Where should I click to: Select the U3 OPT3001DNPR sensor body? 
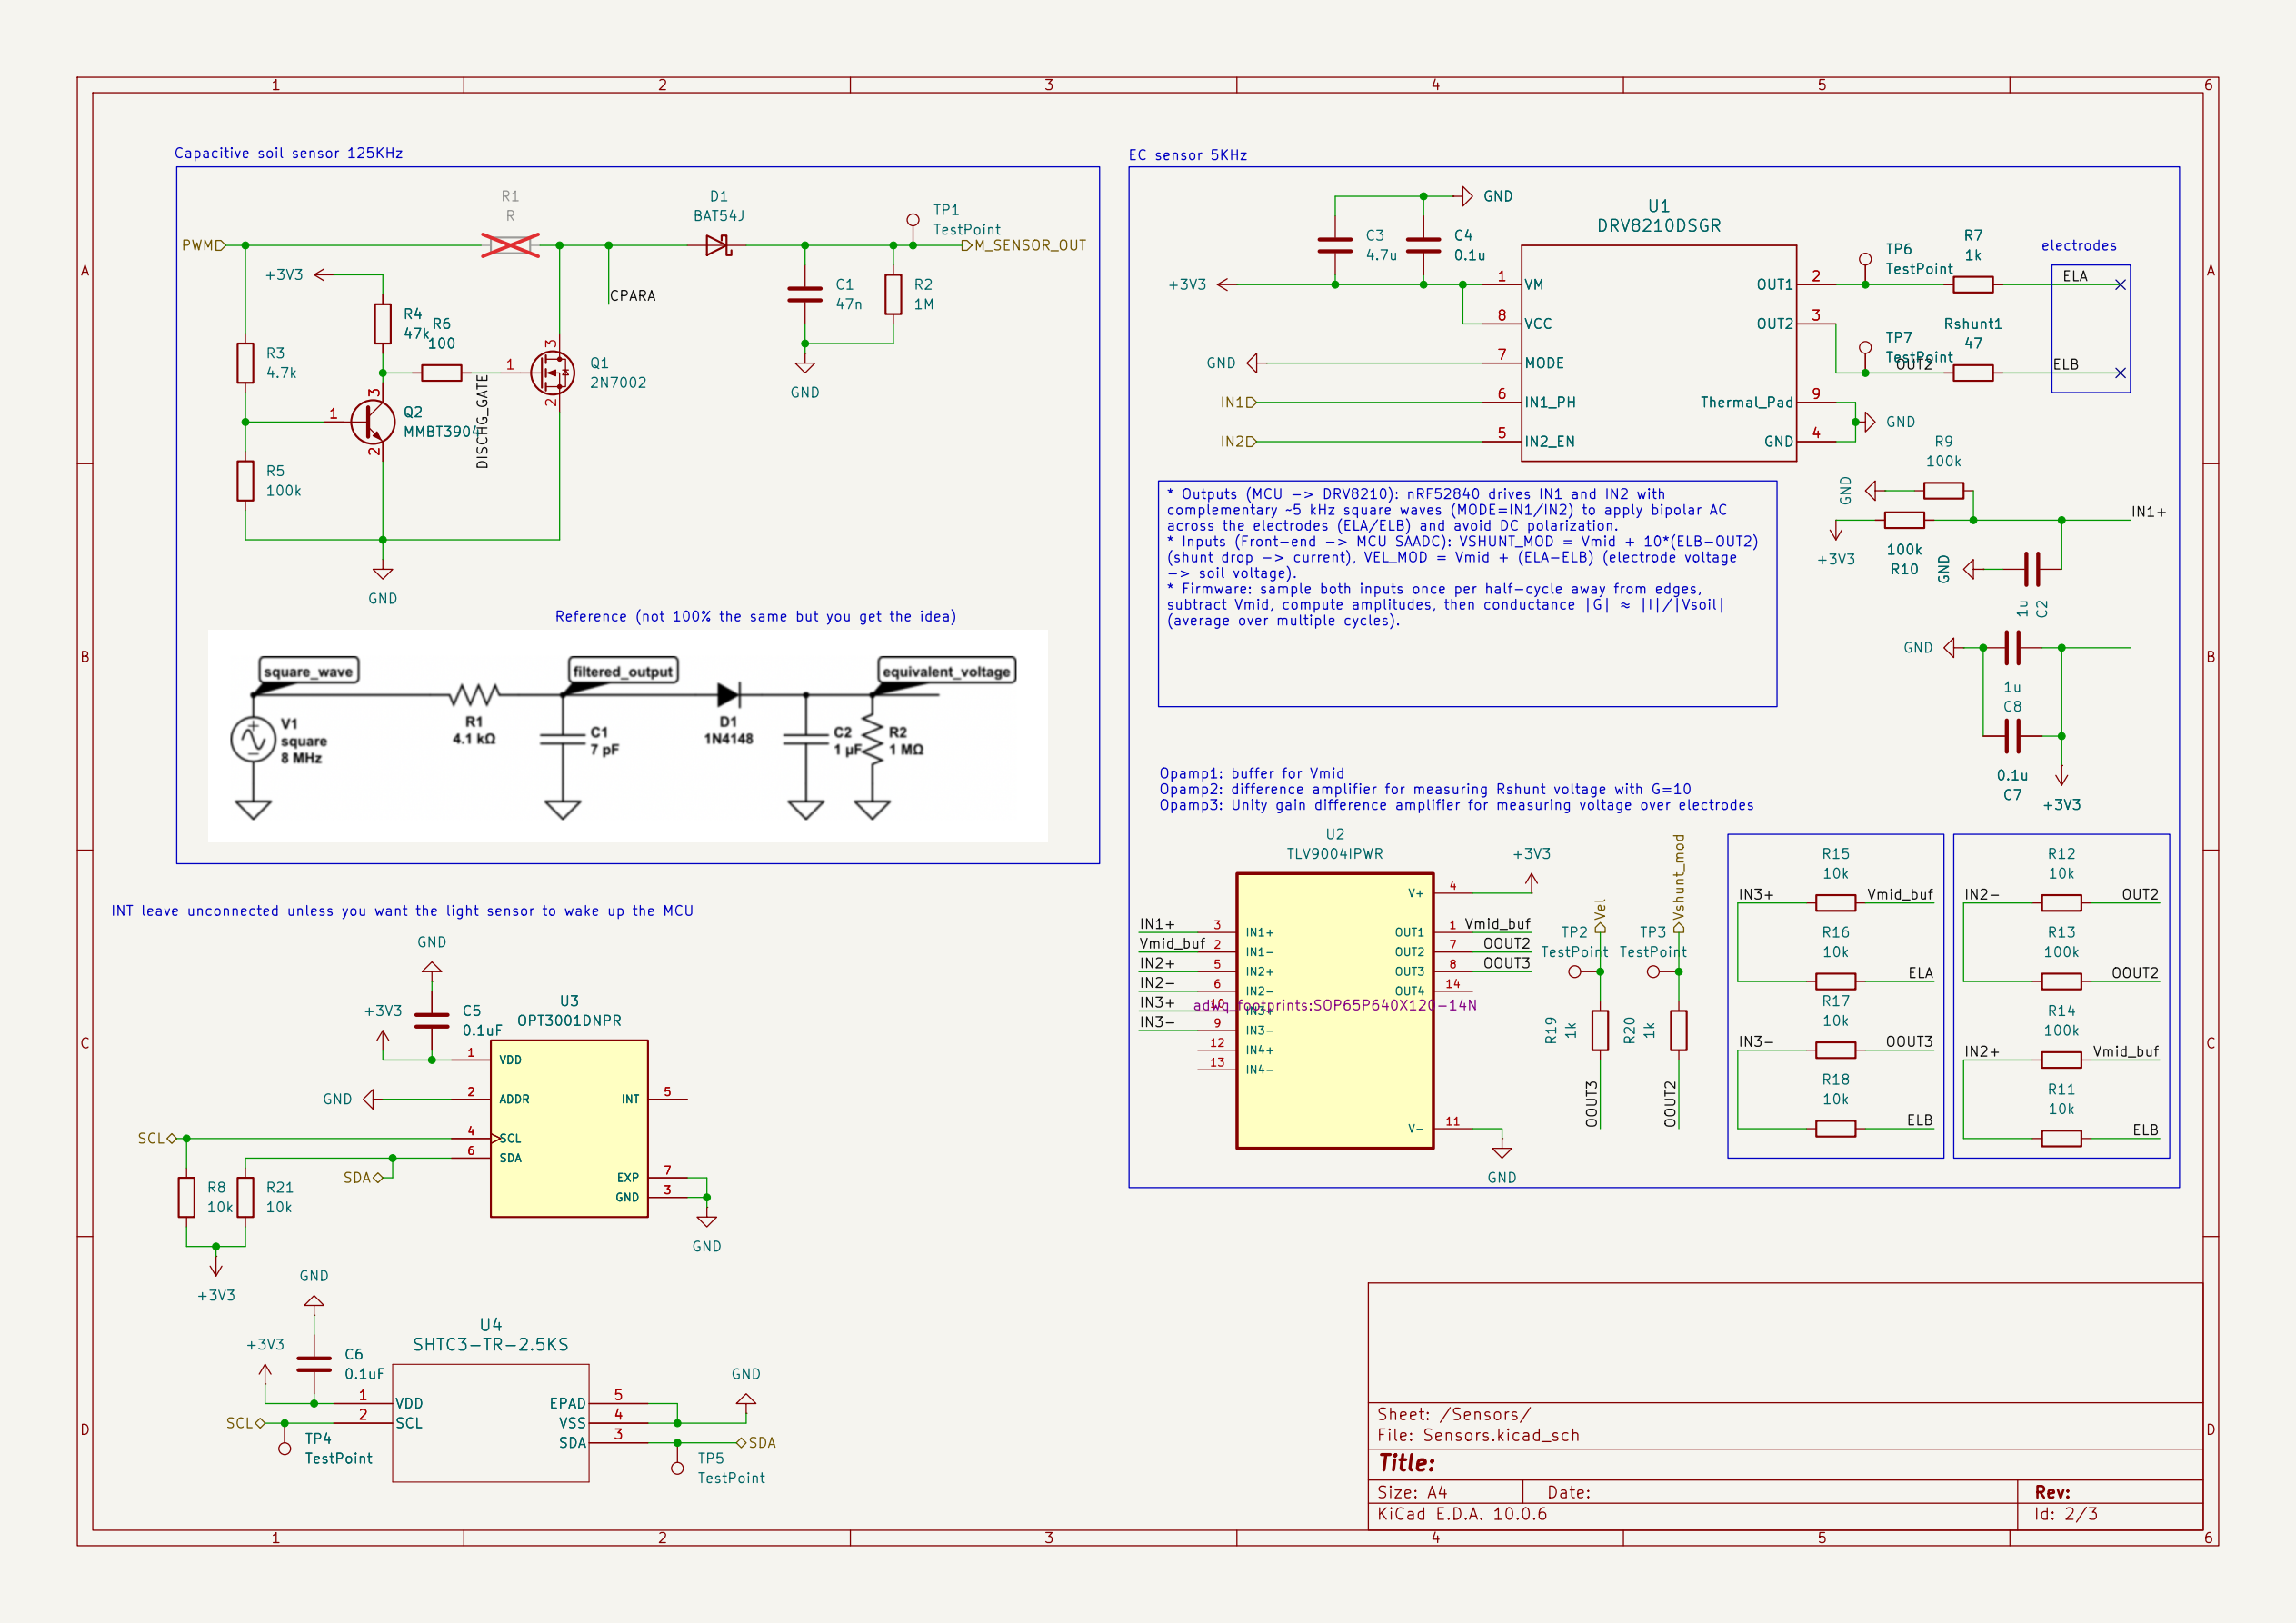point(569,1128)
